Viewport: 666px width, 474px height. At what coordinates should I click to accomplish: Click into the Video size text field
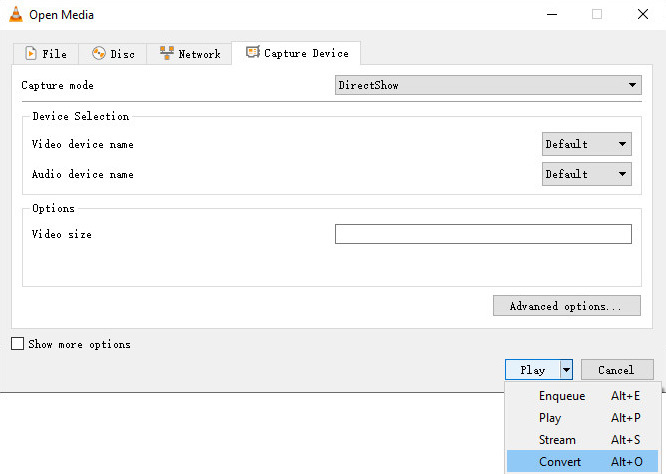click(x=483, y=234)
